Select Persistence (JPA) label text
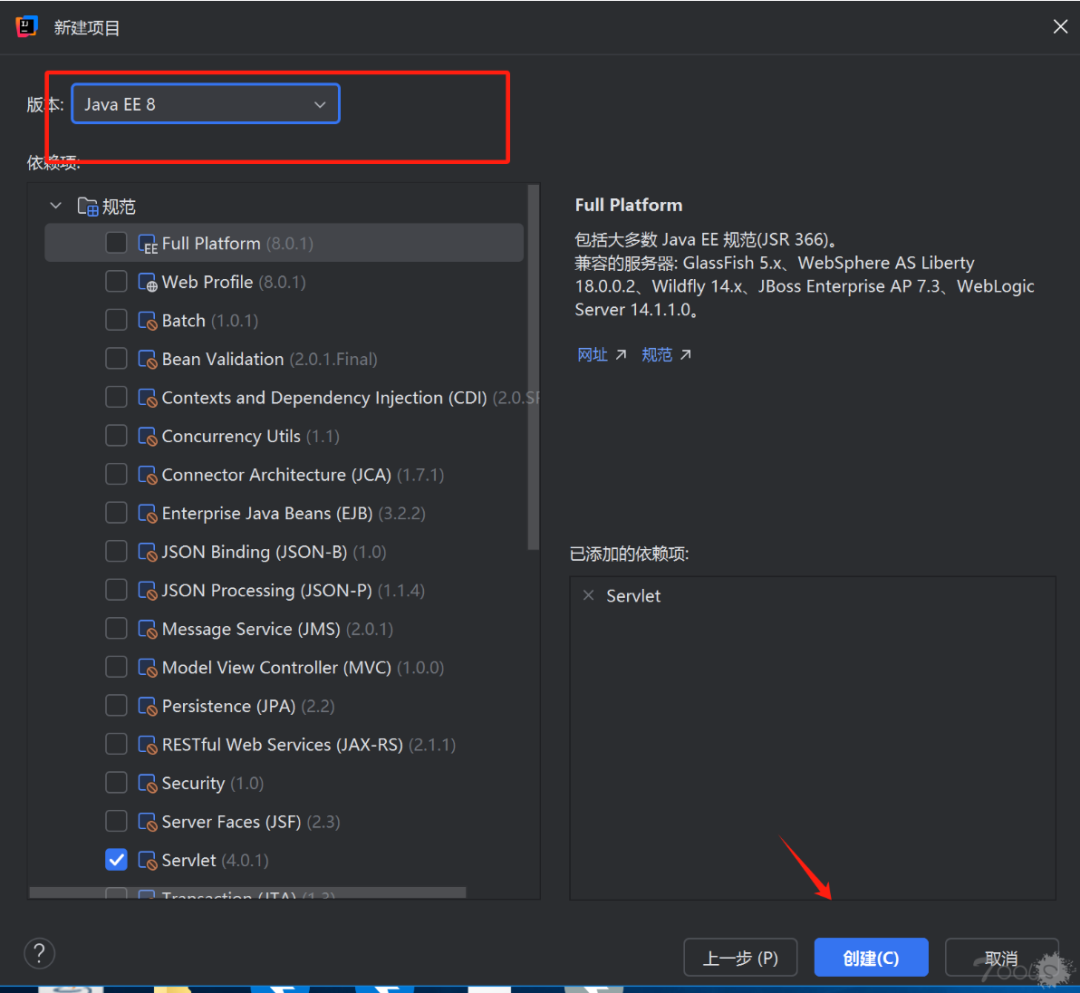 [x=229, y=706]
